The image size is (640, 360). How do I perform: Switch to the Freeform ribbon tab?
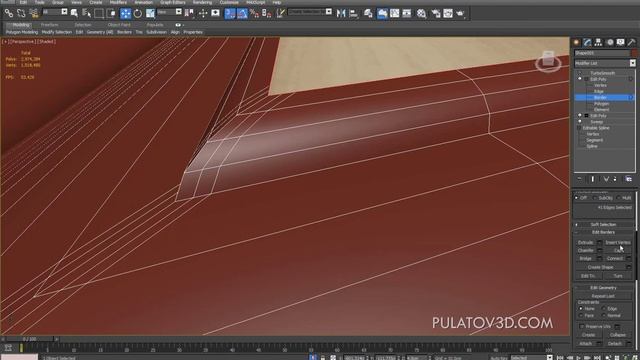pos(49,25)
